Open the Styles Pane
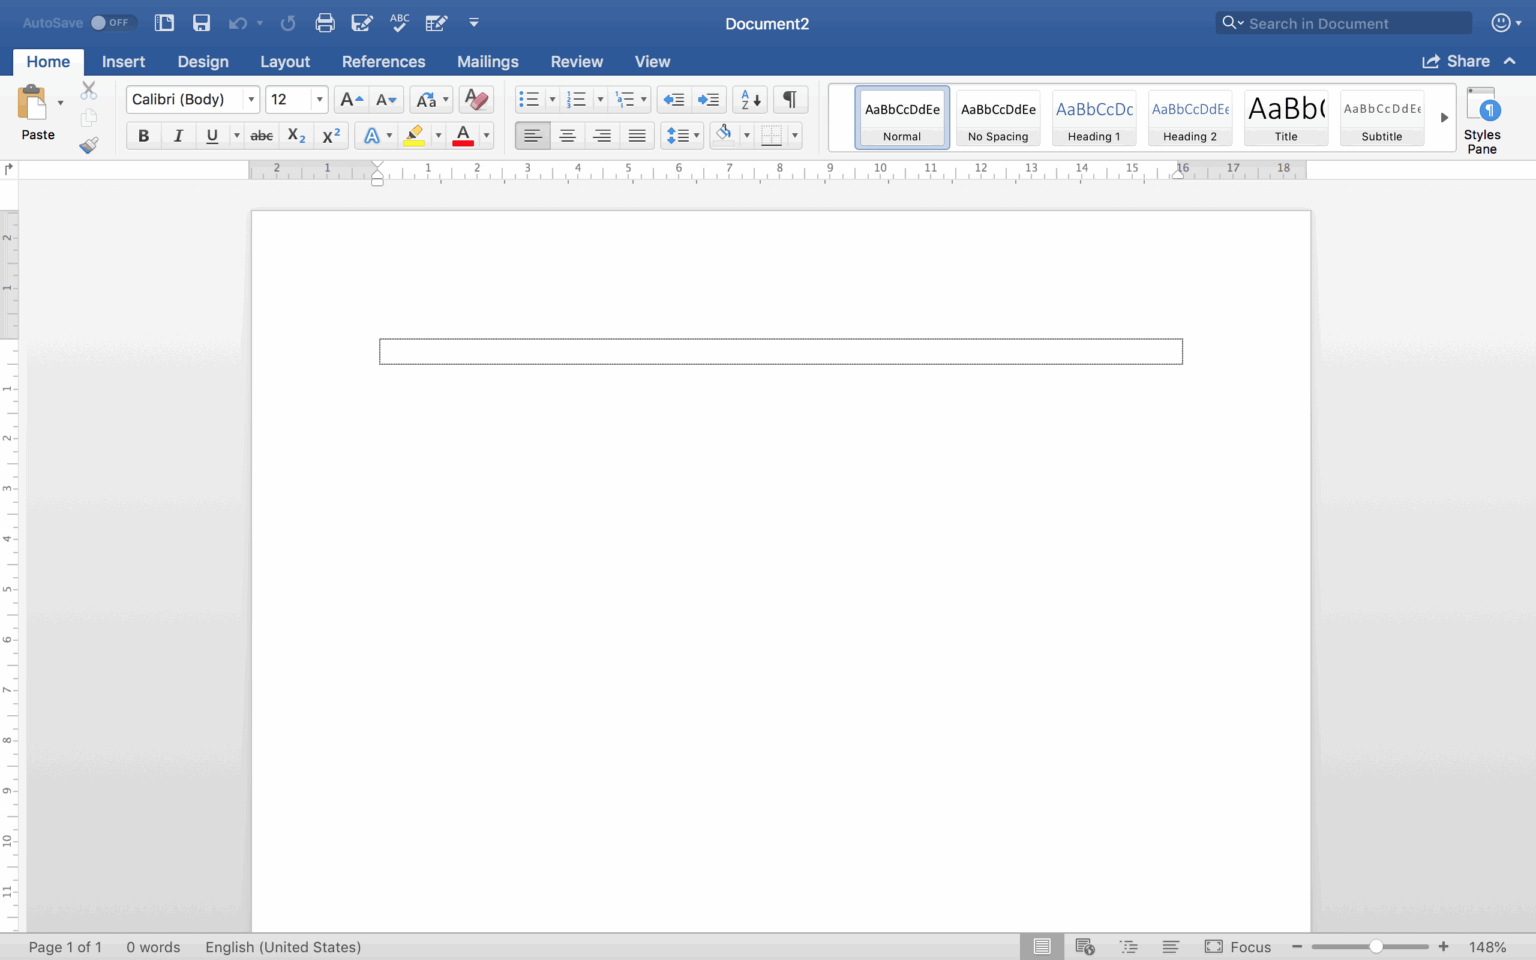The height and width of the screenshot is (960, 1536). tap(1483, 117)
